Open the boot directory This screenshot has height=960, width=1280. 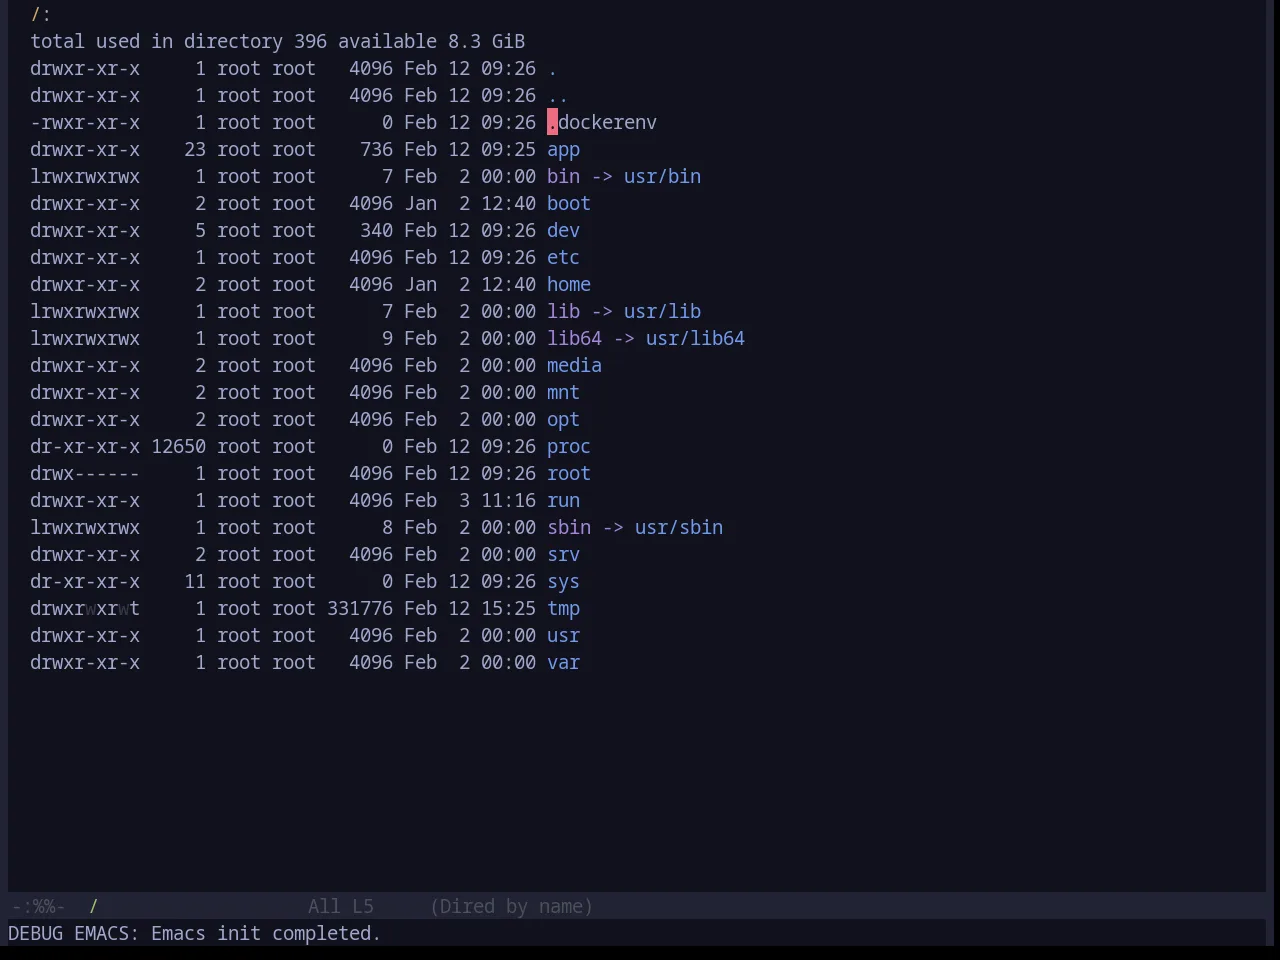click(x=569, y=204)
